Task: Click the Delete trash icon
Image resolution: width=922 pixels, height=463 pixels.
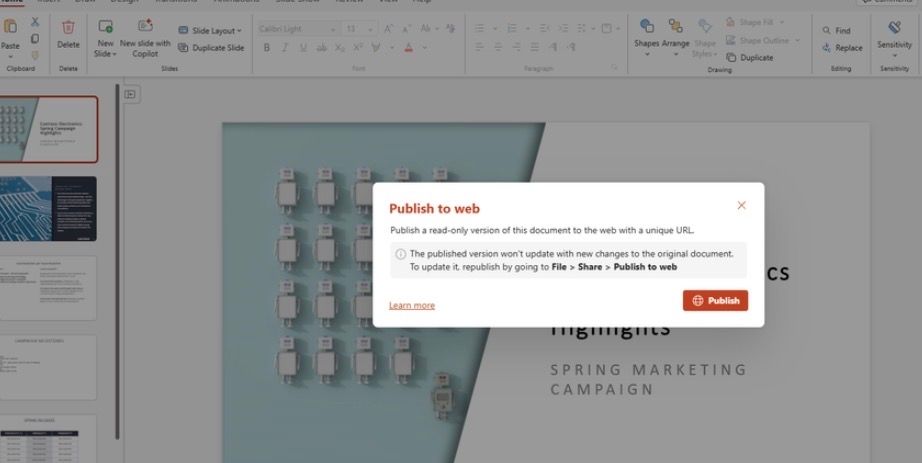Action: click(68, 27)
